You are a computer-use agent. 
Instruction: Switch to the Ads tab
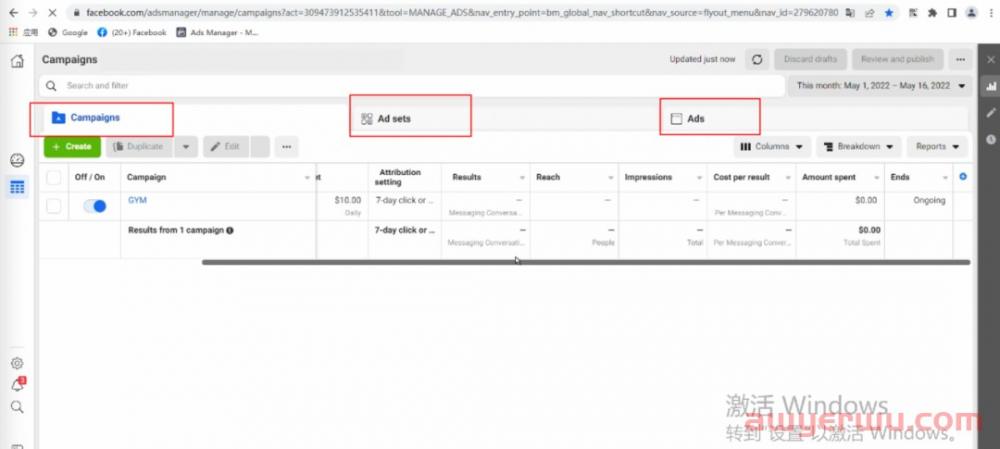(x=688, y=119)
